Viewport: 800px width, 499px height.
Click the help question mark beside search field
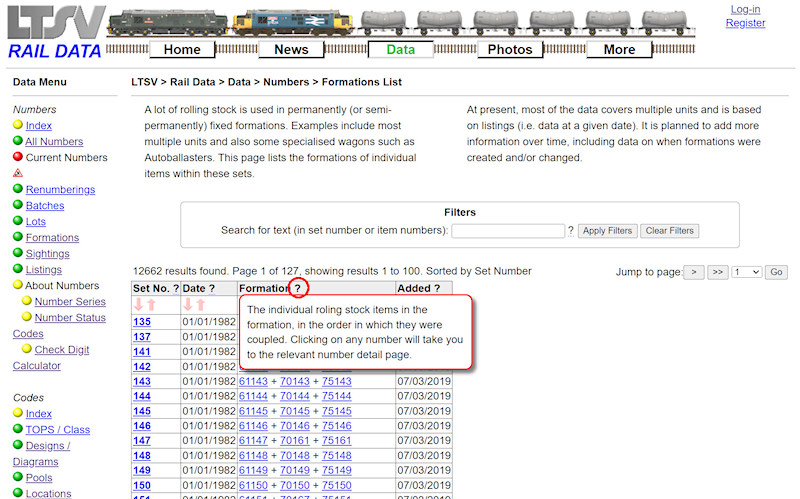(x=571, y=231)
